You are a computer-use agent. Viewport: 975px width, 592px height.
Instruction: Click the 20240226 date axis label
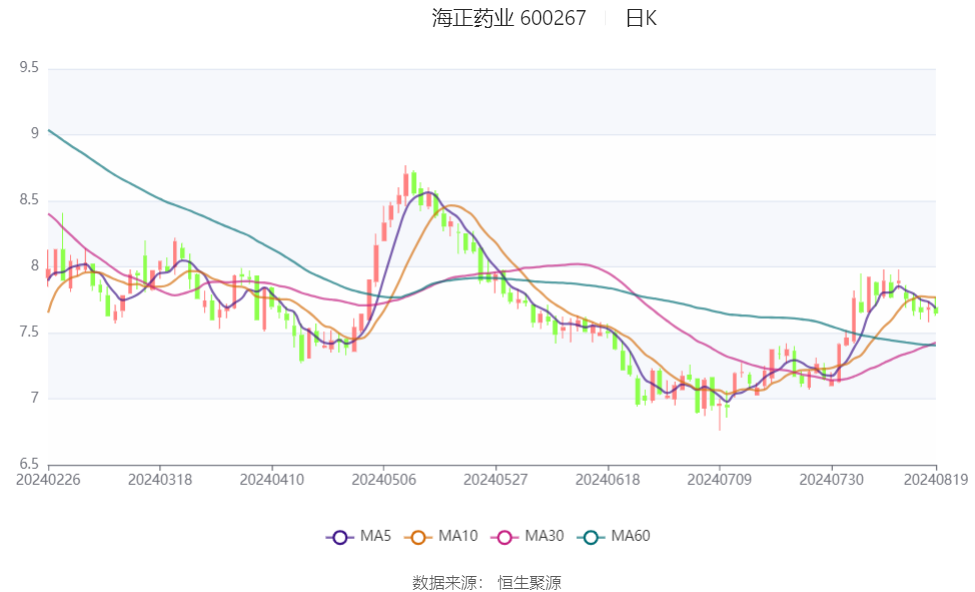click(48, 479)
